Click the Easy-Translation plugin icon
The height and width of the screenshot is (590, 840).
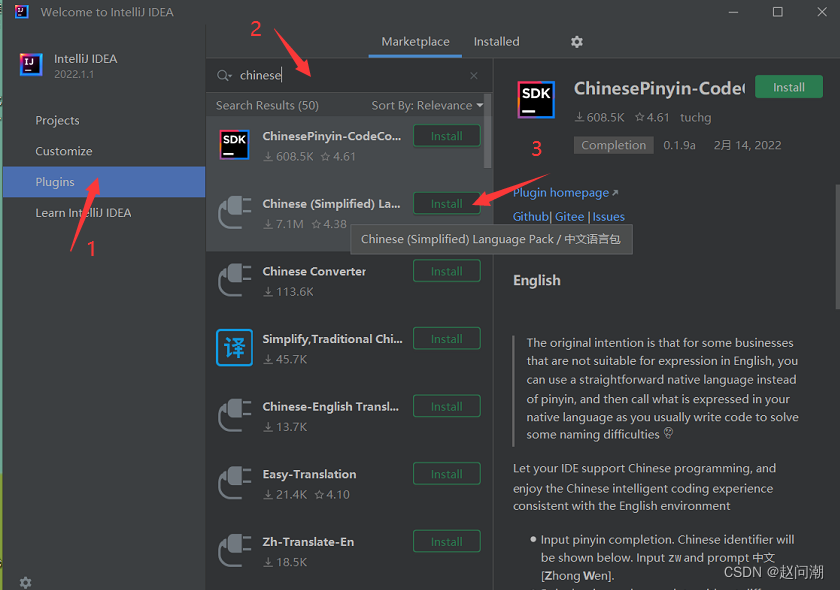pos(234,483)
